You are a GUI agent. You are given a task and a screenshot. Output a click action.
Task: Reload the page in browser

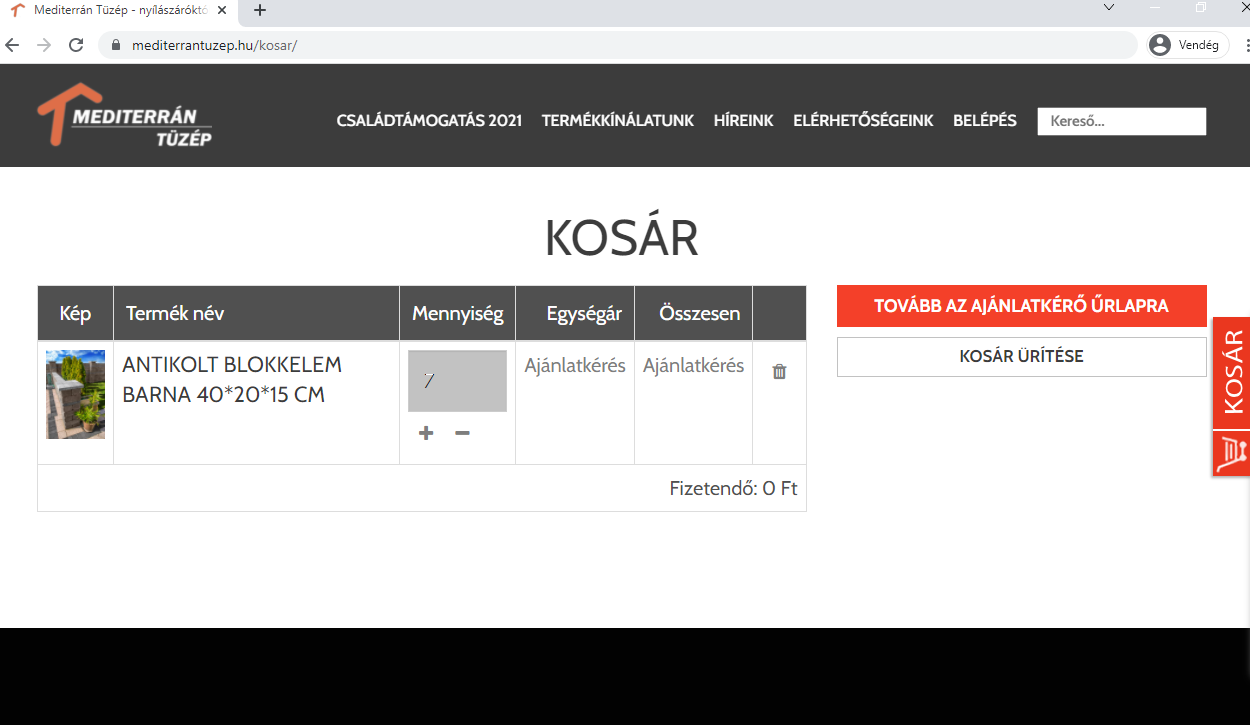tap(75, 45)
